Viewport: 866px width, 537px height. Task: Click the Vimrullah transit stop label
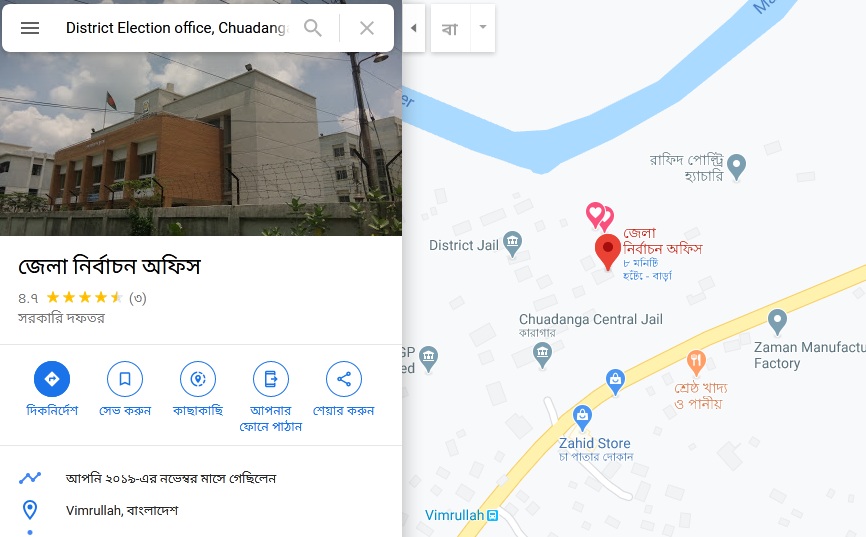coord(461,515)
